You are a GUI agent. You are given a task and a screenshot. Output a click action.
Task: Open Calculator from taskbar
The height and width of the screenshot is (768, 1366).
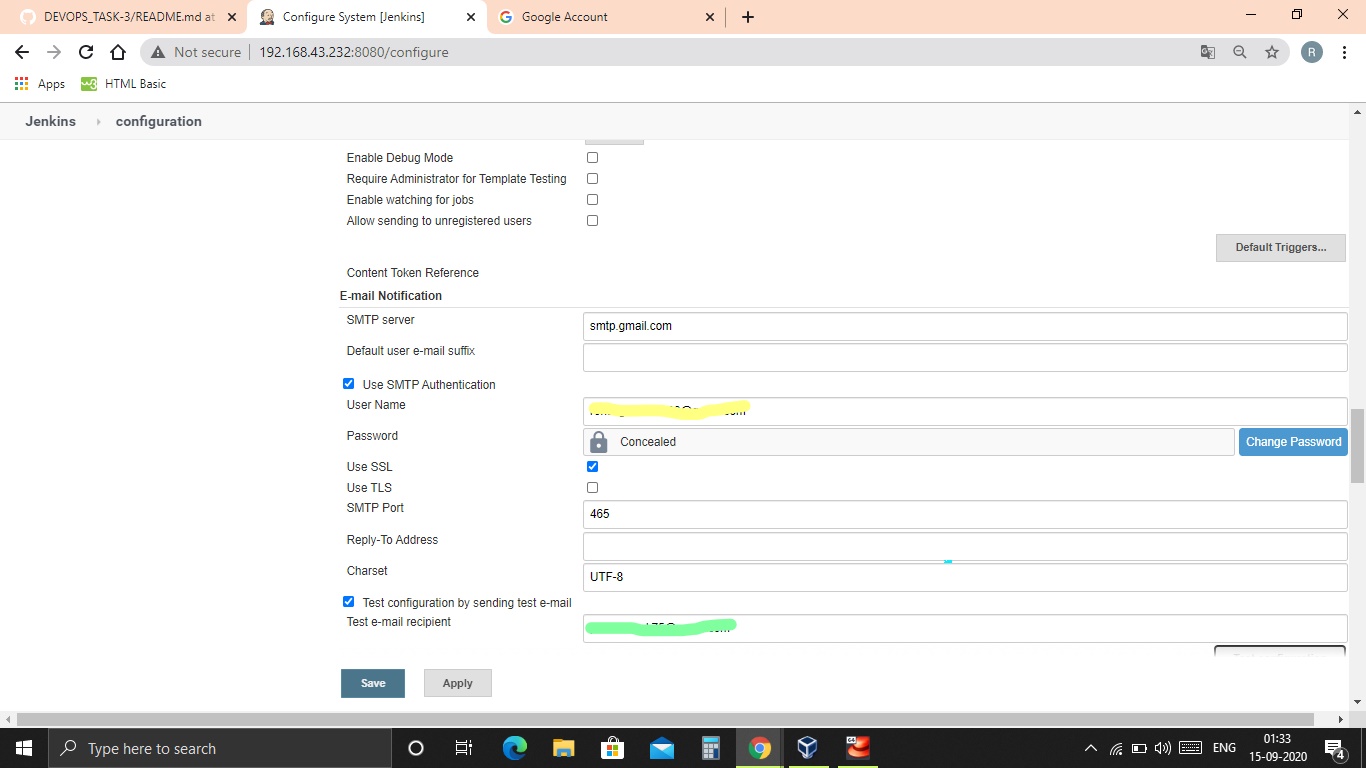710,748
